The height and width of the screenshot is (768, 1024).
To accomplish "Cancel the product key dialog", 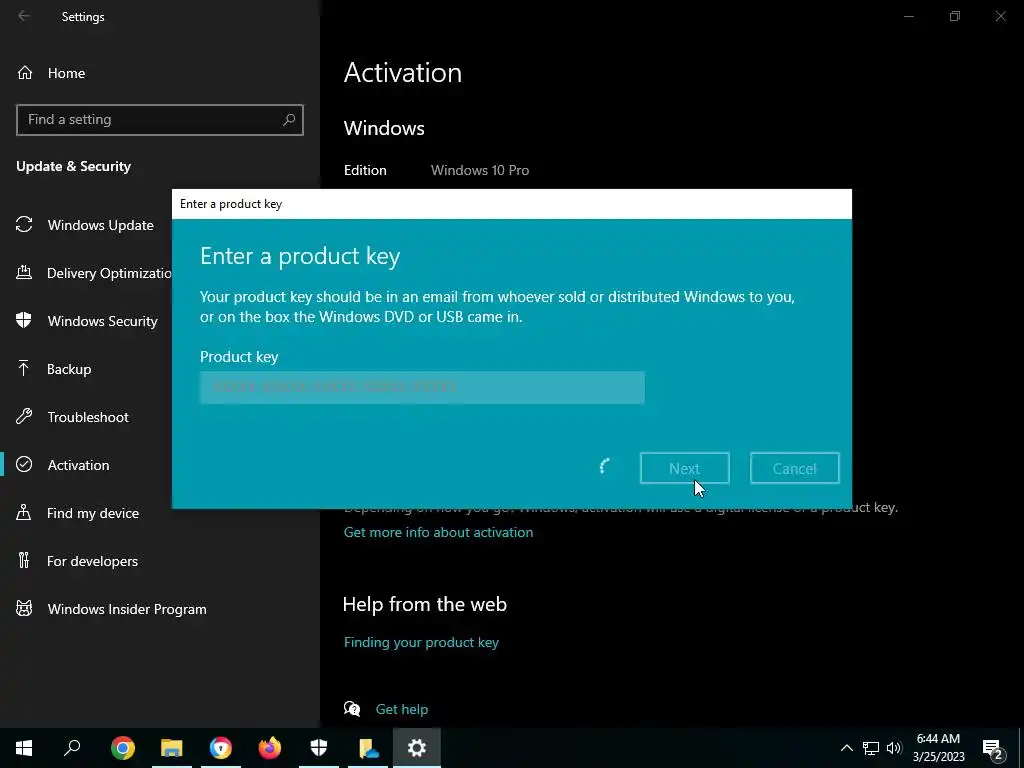I will tap(795, 468).
